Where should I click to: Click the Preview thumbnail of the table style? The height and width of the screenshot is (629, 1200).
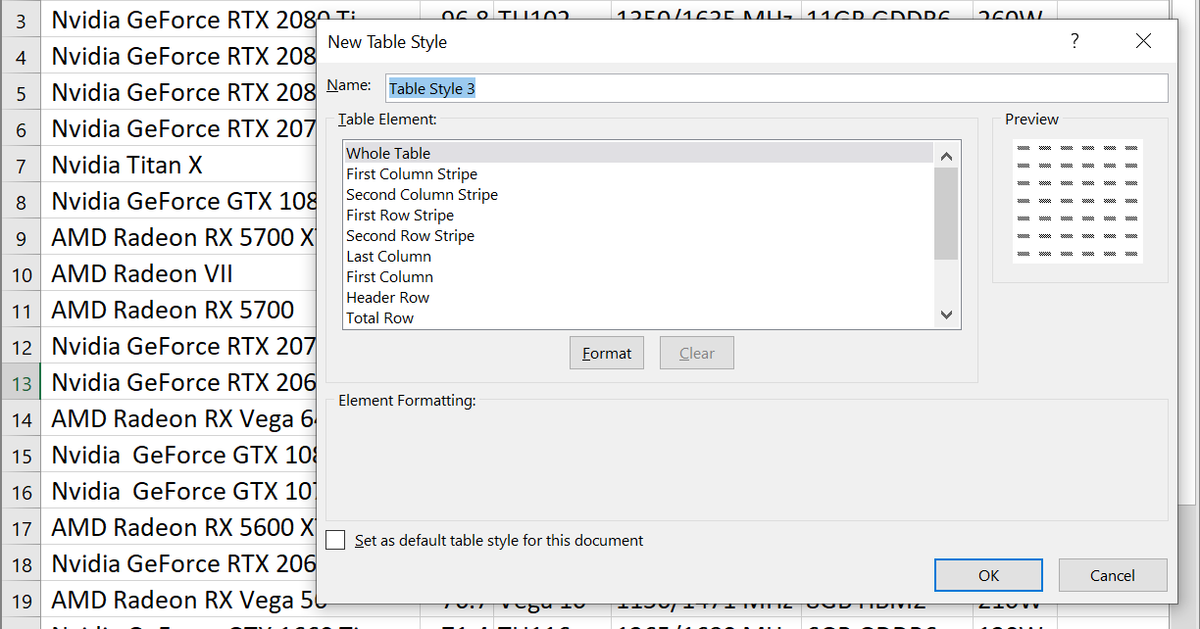coord(1078,200)
